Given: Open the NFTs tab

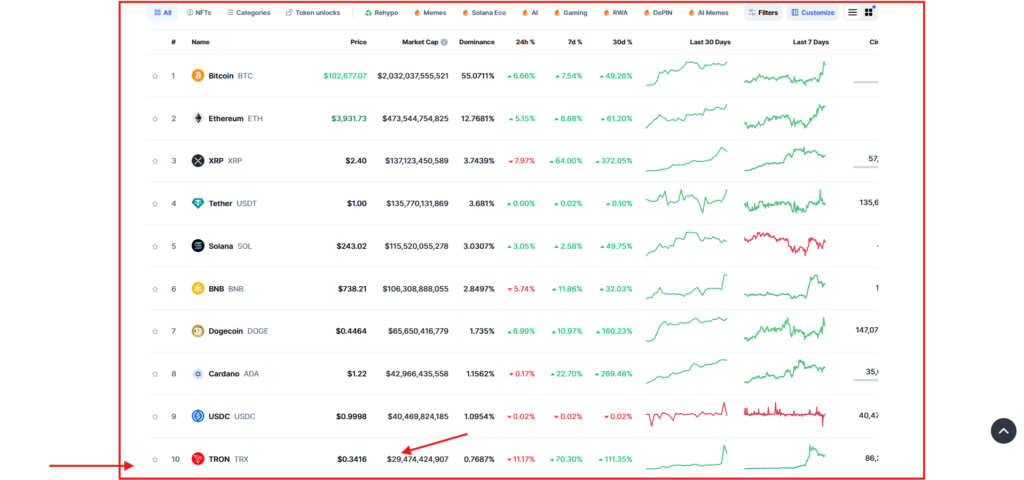Looking at the screenshot, I should tap(199, 12).
